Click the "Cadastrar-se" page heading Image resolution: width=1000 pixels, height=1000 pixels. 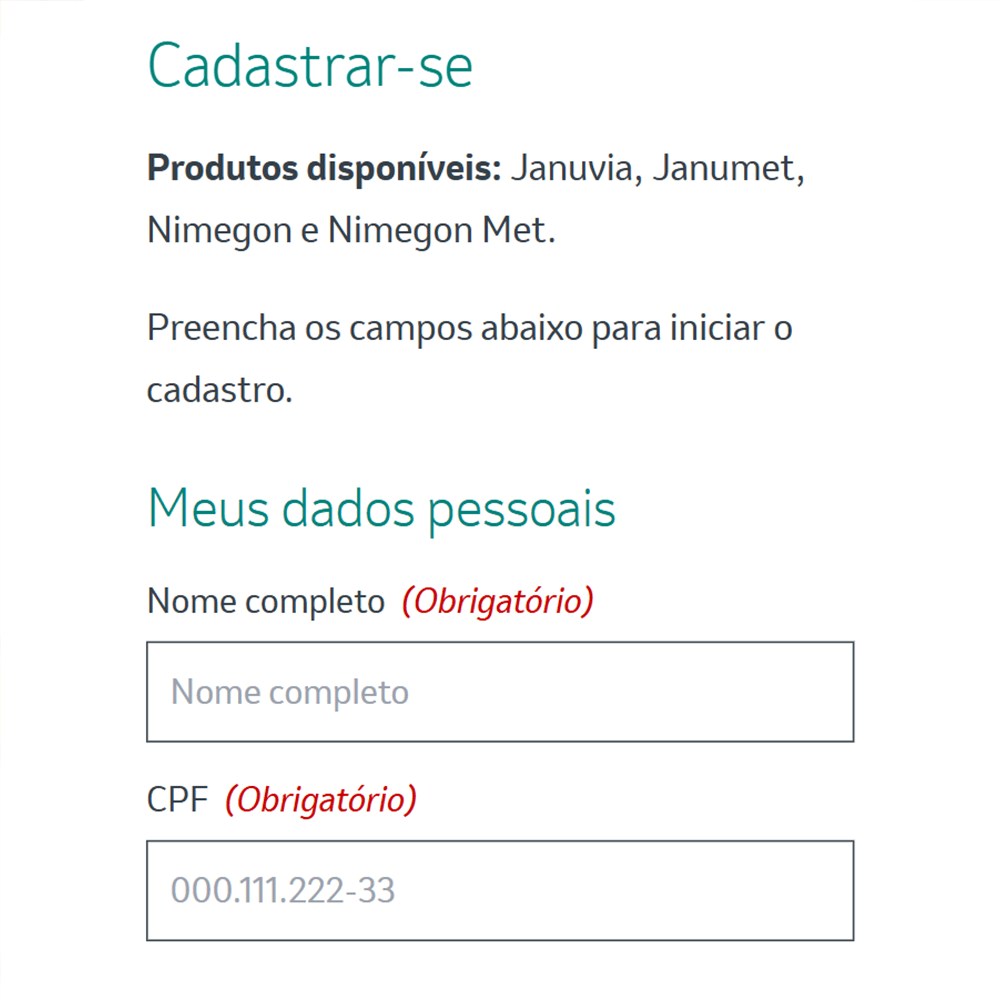point(310,68)
